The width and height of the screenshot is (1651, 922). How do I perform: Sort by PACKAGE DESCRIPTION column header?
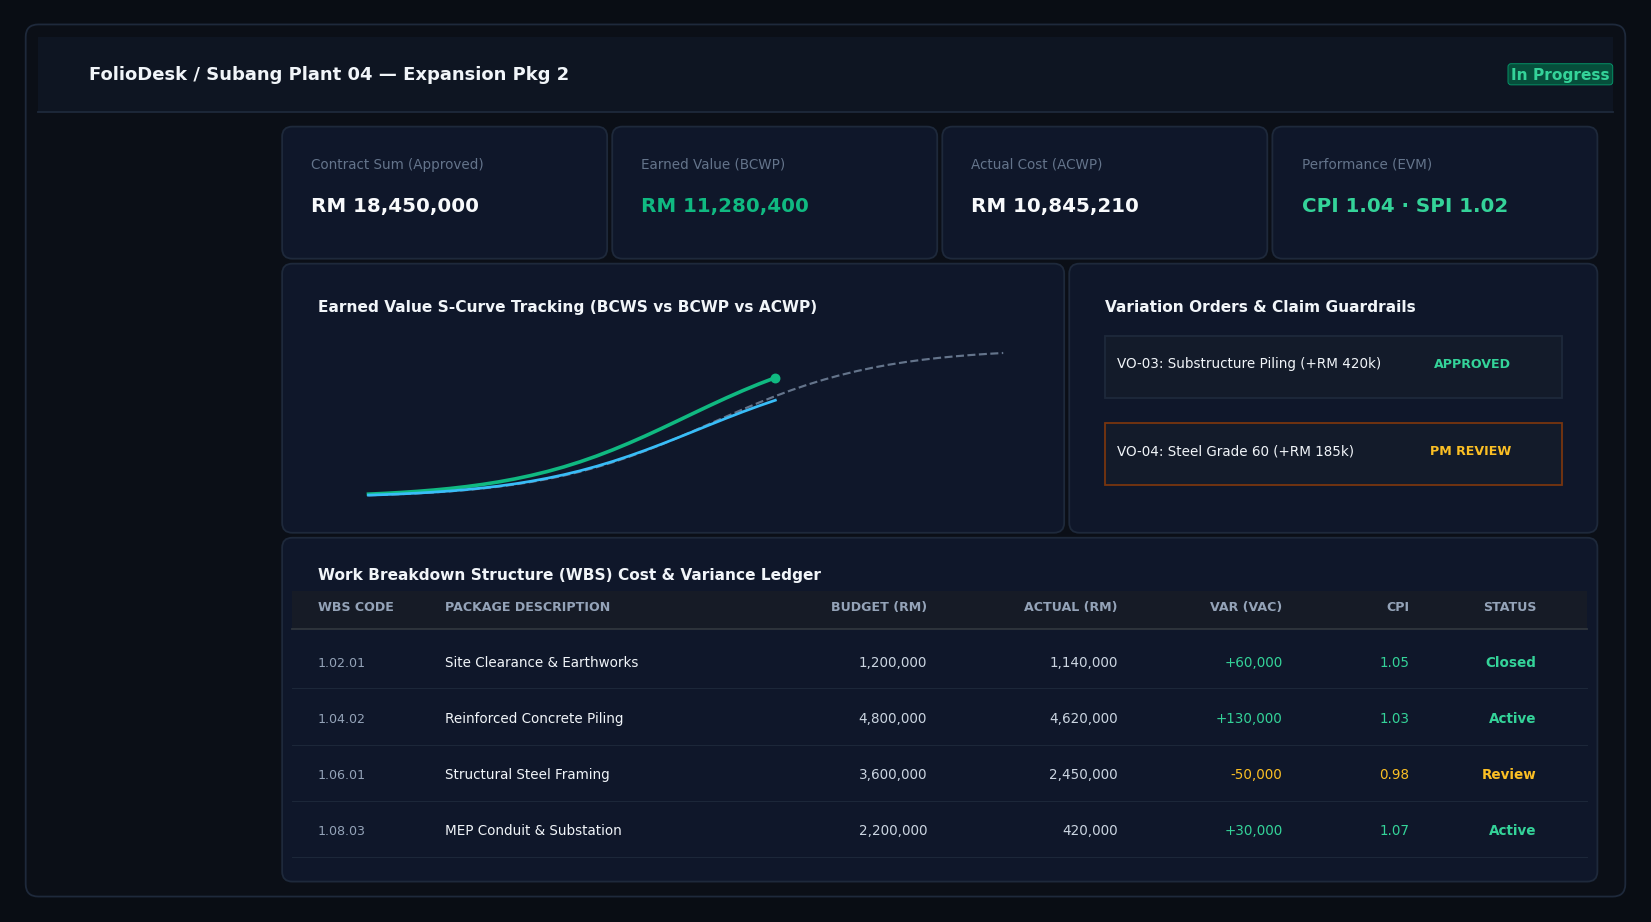click(527, 607)
